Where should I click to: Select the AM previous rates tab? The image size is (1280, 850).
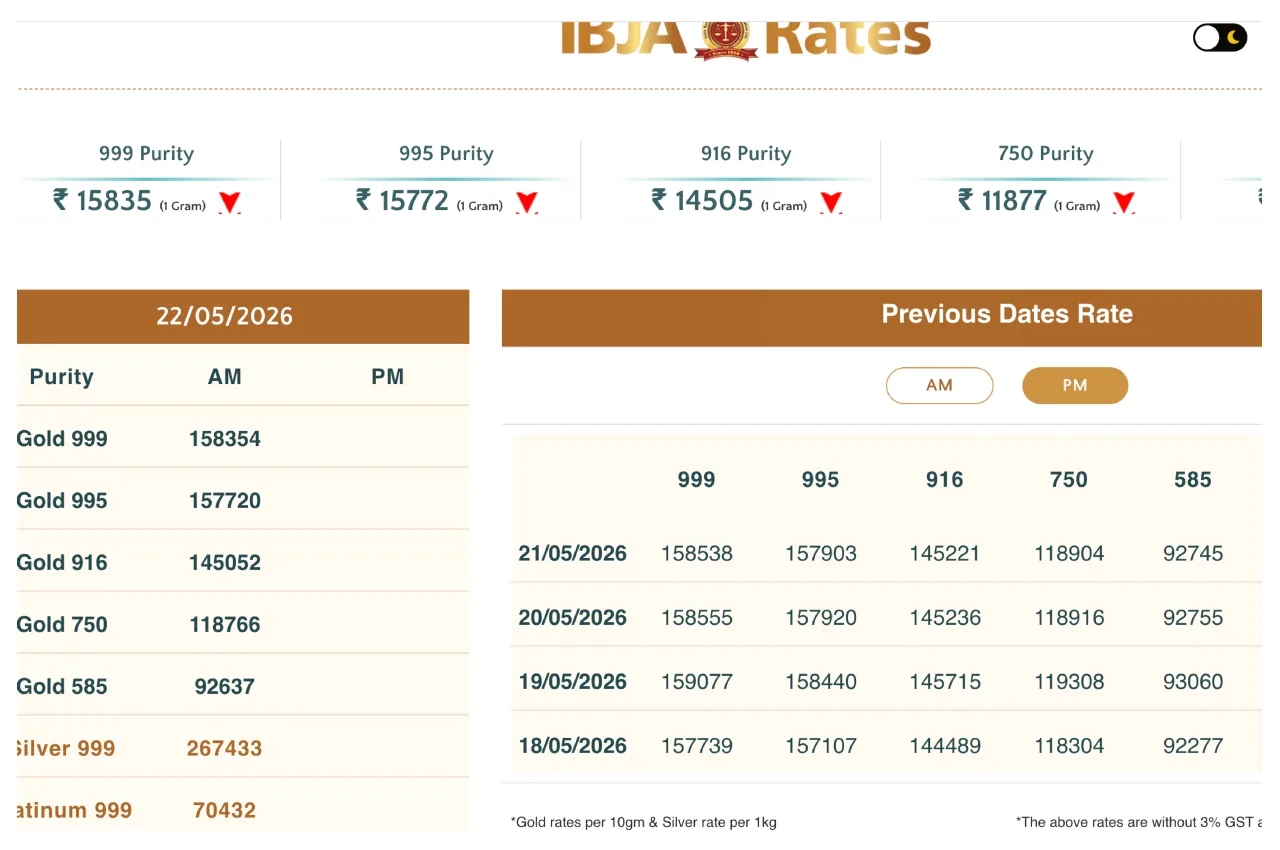click(x=939, y=385)
